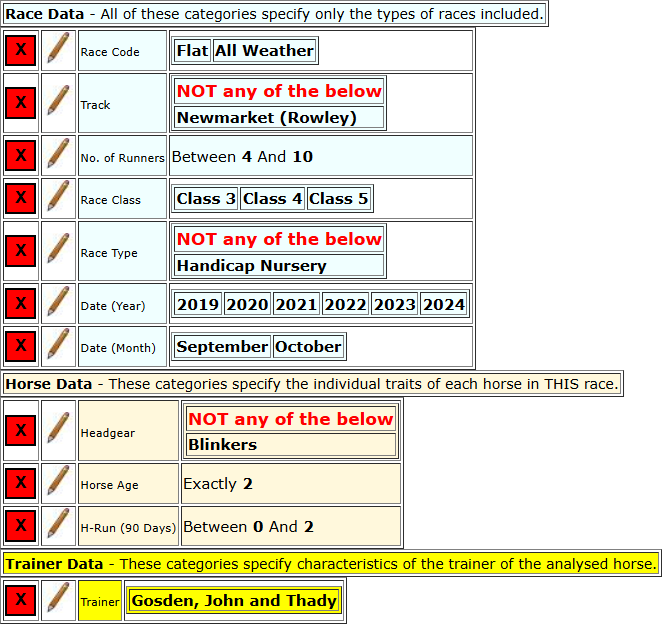Image resolution: width=662 pixels, height=624 pixels.
Task: Select the 2020 year value
Action: click(247, 304)
